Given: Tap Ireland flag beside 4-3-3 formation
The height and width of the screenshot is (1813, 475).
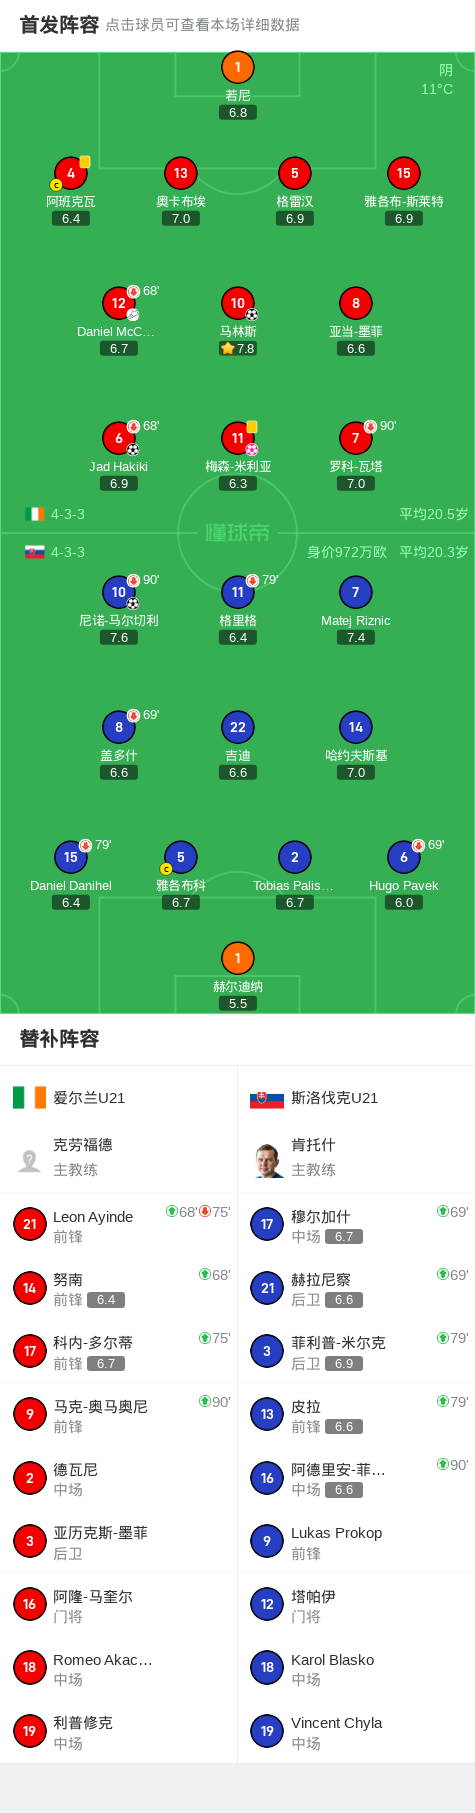Looking at the screenshot, I should 35,514.
